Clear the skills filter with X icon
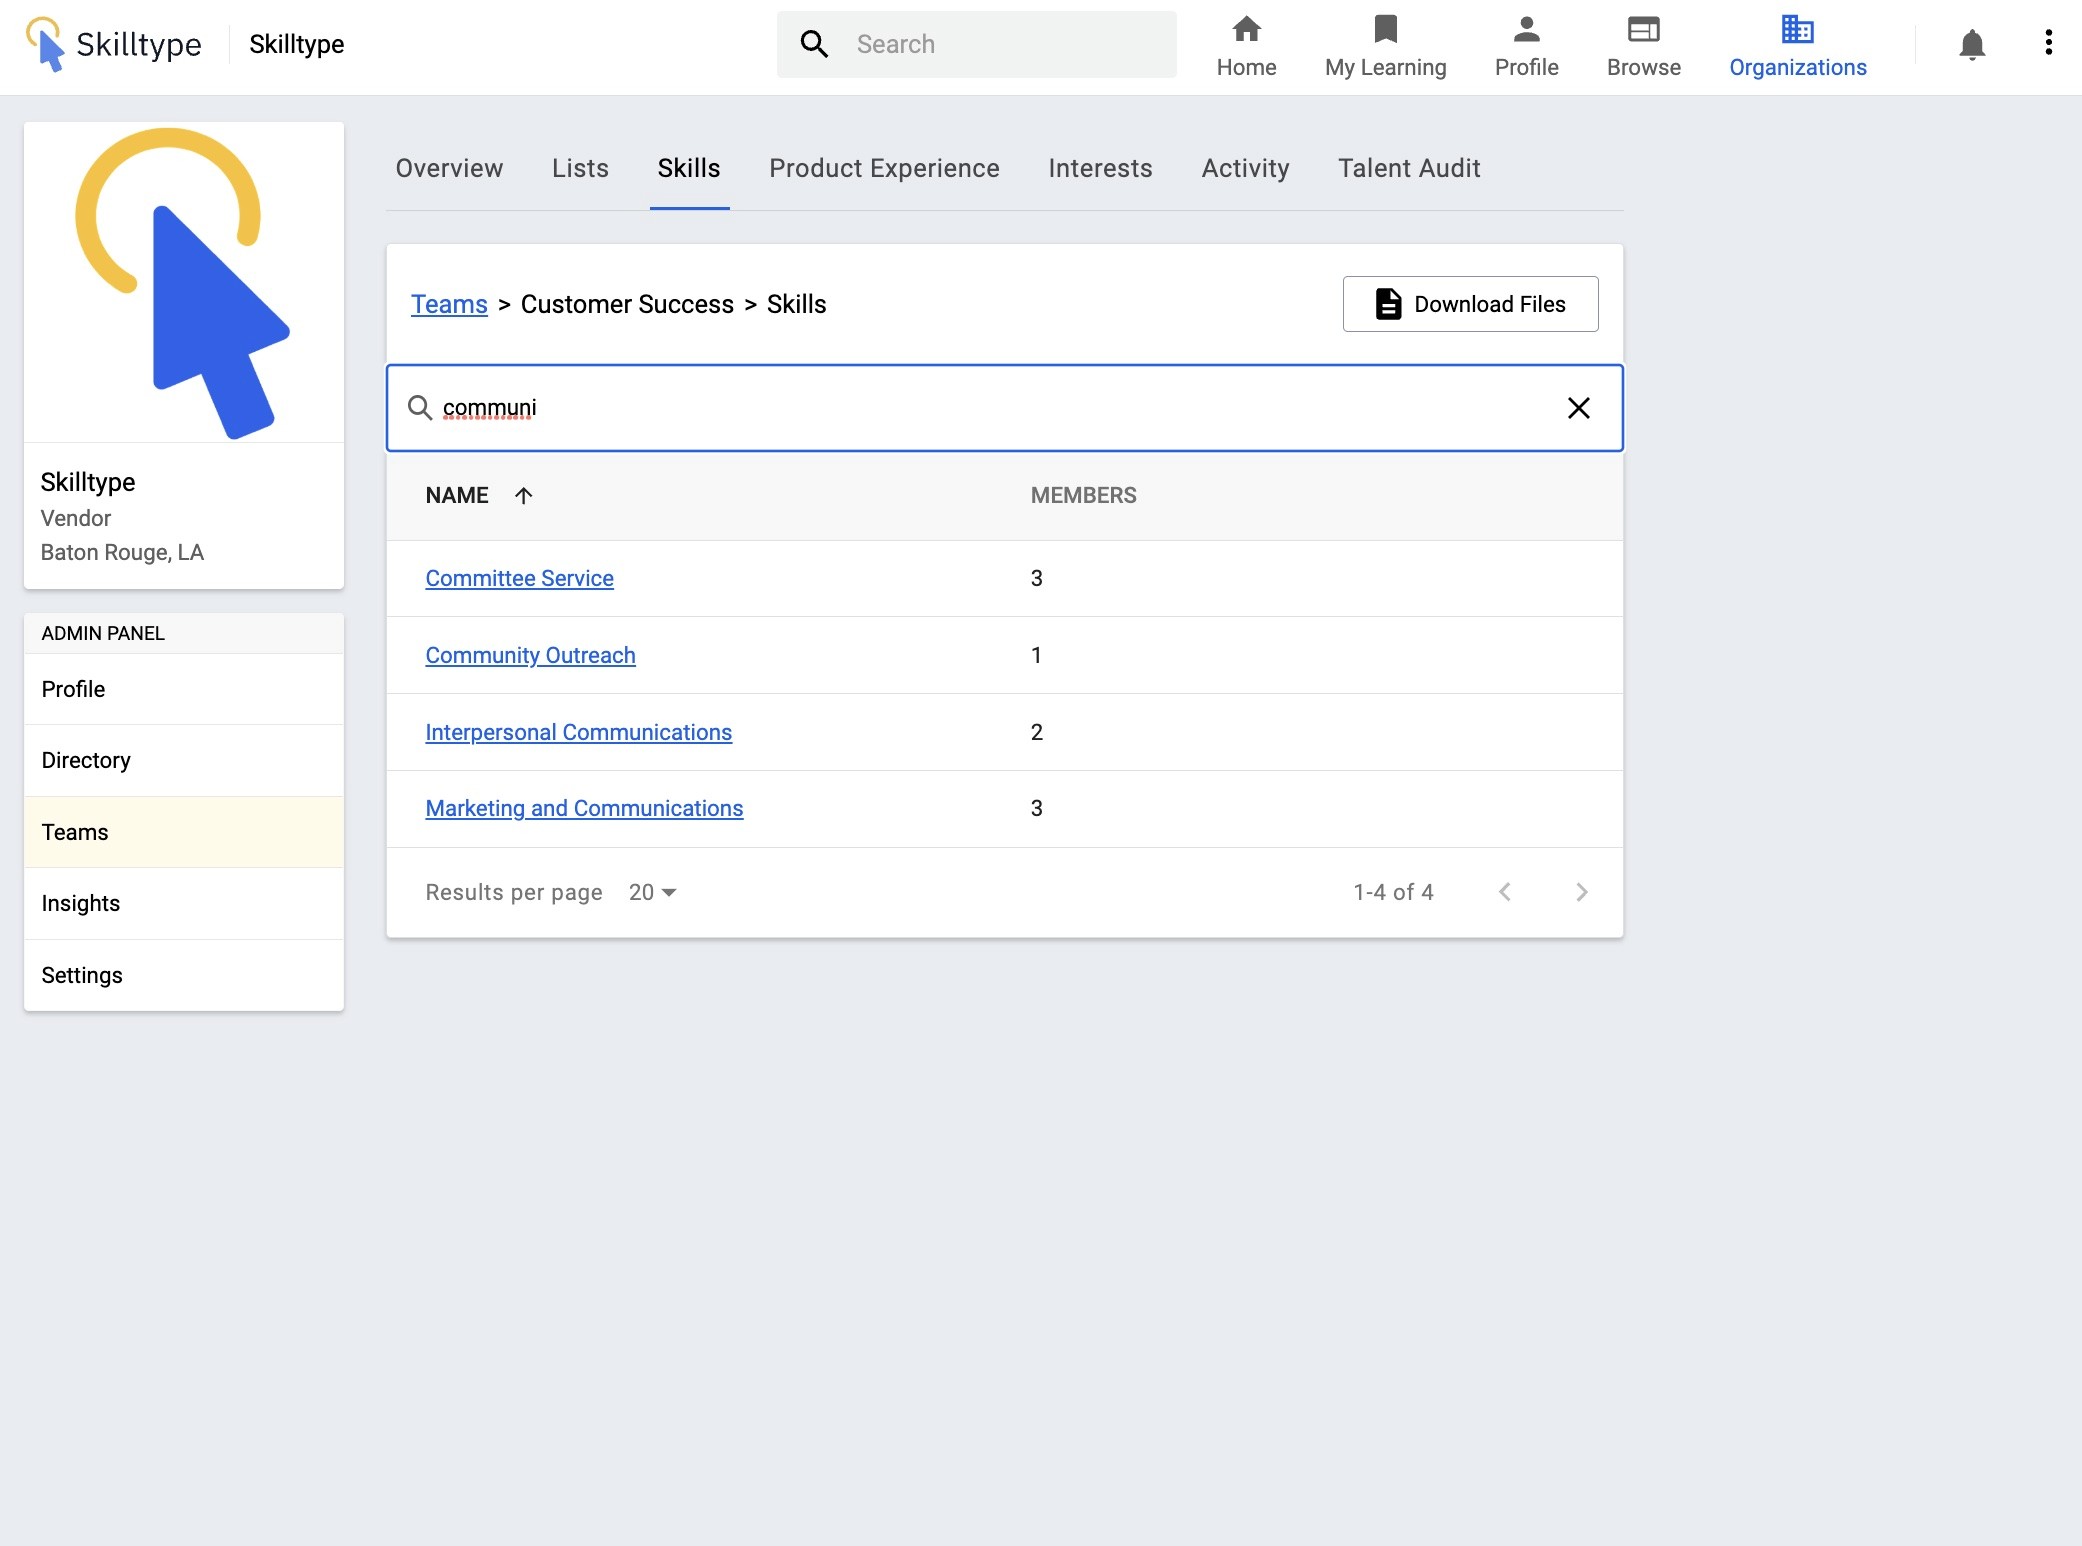This screenshot has height=1546, width=2082. (1578, 408)
